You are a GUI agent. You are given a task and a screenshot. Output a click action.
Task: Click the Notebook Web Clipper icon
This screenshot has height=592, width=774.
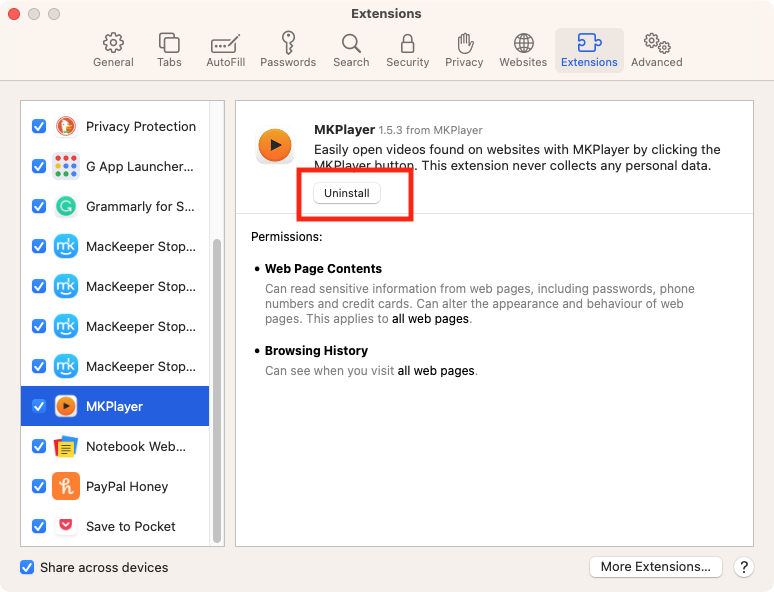(x=66, y=446)
